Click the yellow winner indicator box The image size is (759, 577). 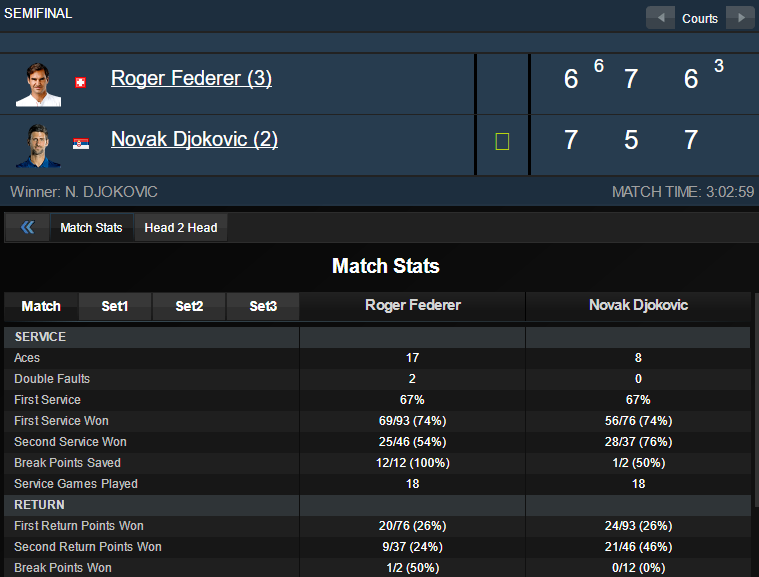(x=502, y=142)
